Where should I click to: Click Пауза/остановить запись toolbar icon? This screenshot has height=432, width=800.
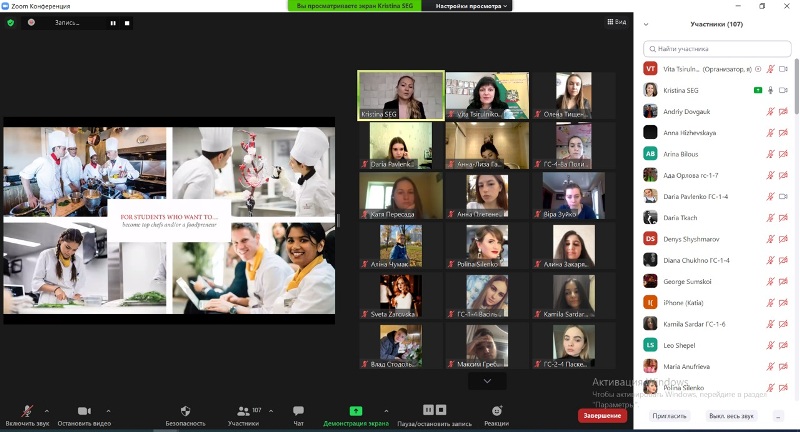435,410
